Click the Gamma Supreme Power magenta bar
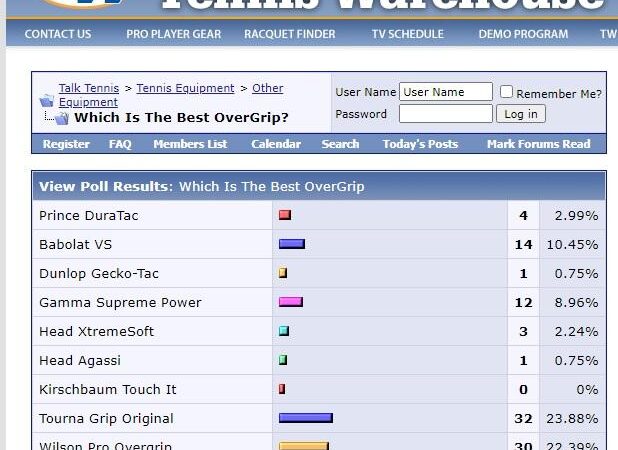Screen dimensions: 618x450 pos(290,302)
